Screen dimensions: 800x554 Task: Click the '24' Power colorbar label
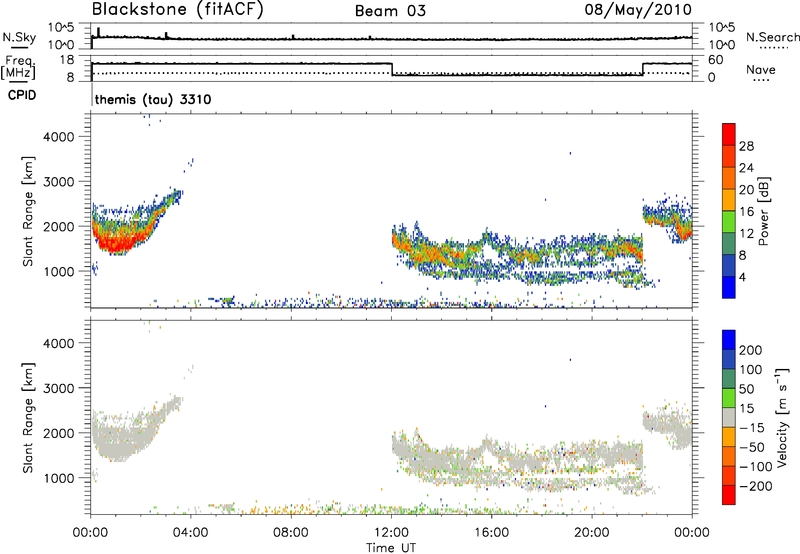click(746, 168)
